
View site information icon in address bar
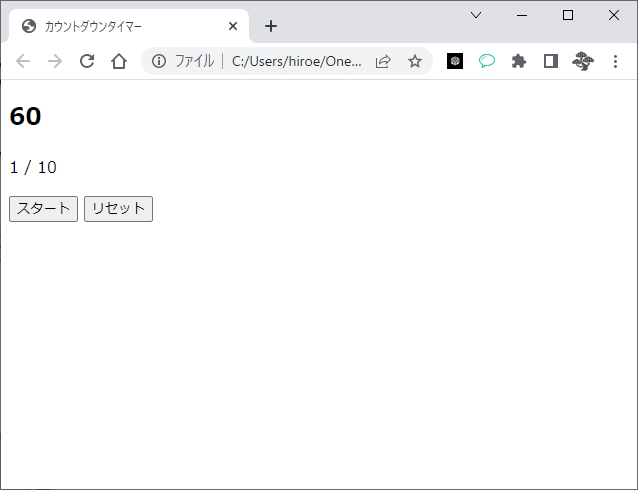(x=159, y=61)
